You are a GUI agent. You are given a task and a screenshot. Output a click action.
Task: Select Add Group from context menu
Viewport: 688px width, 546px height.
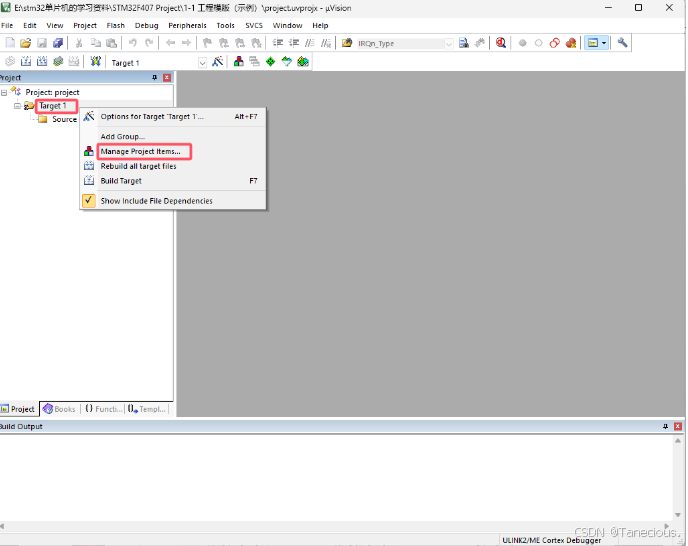pos(173,136)
